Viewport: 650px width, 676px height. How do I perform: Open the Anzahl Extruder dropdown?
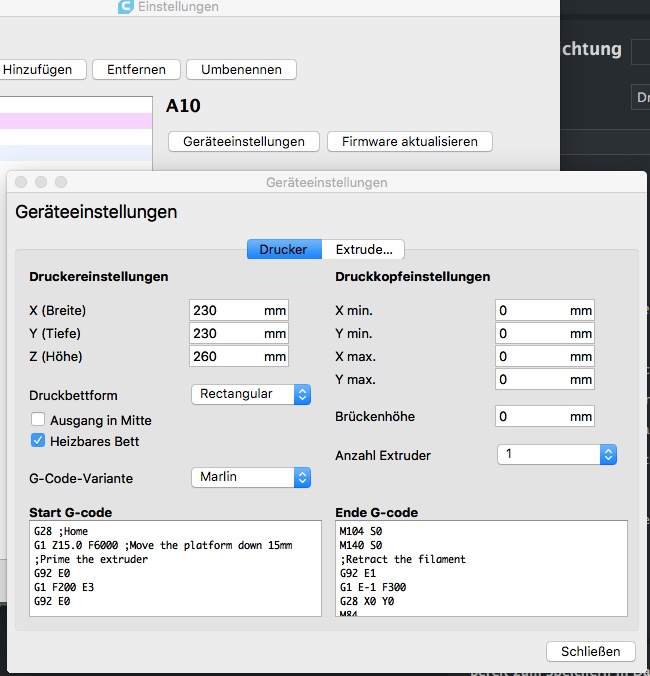[x=556, y=454]
